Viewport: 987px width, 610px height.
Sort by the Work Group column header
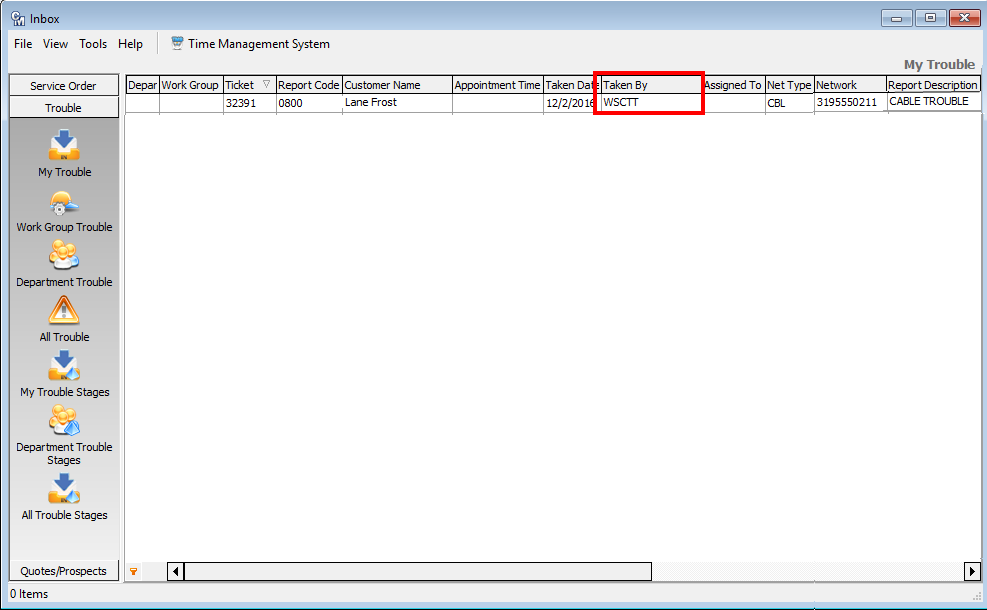(x=191, y=85)
